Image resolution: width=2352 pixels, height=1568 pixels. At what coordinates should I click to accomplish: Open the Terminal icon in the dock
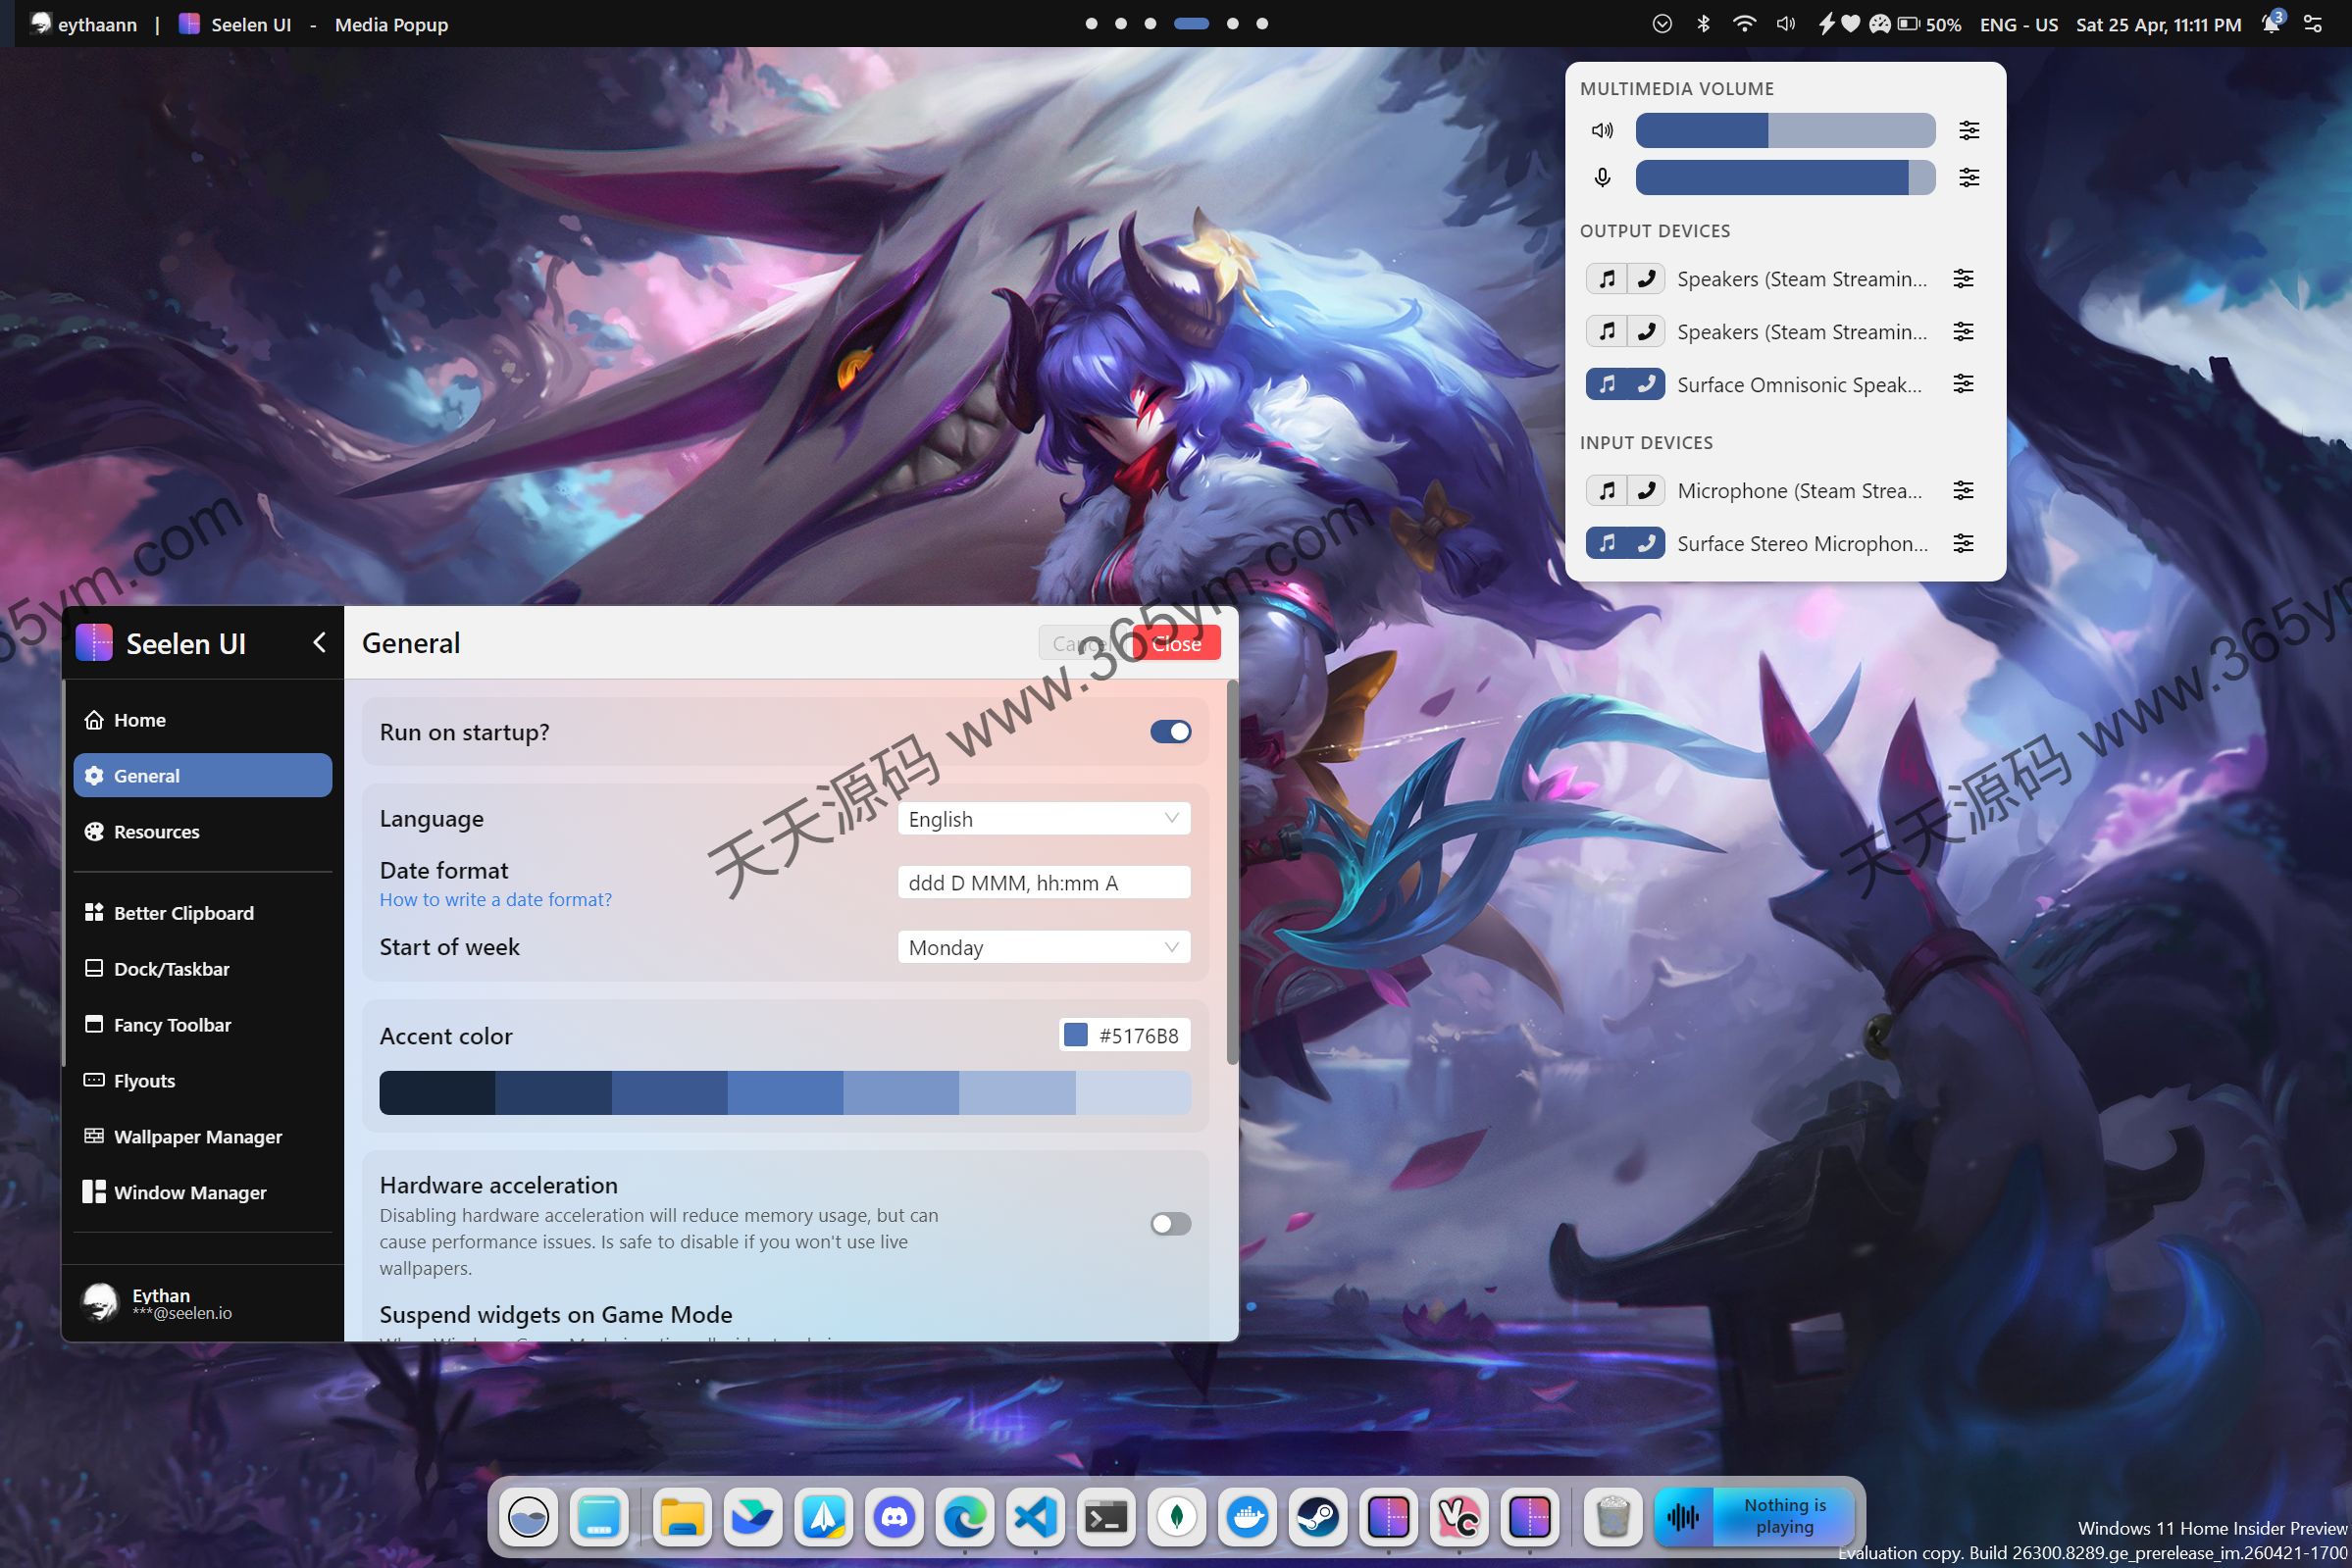click(x=1106, y=1518)
